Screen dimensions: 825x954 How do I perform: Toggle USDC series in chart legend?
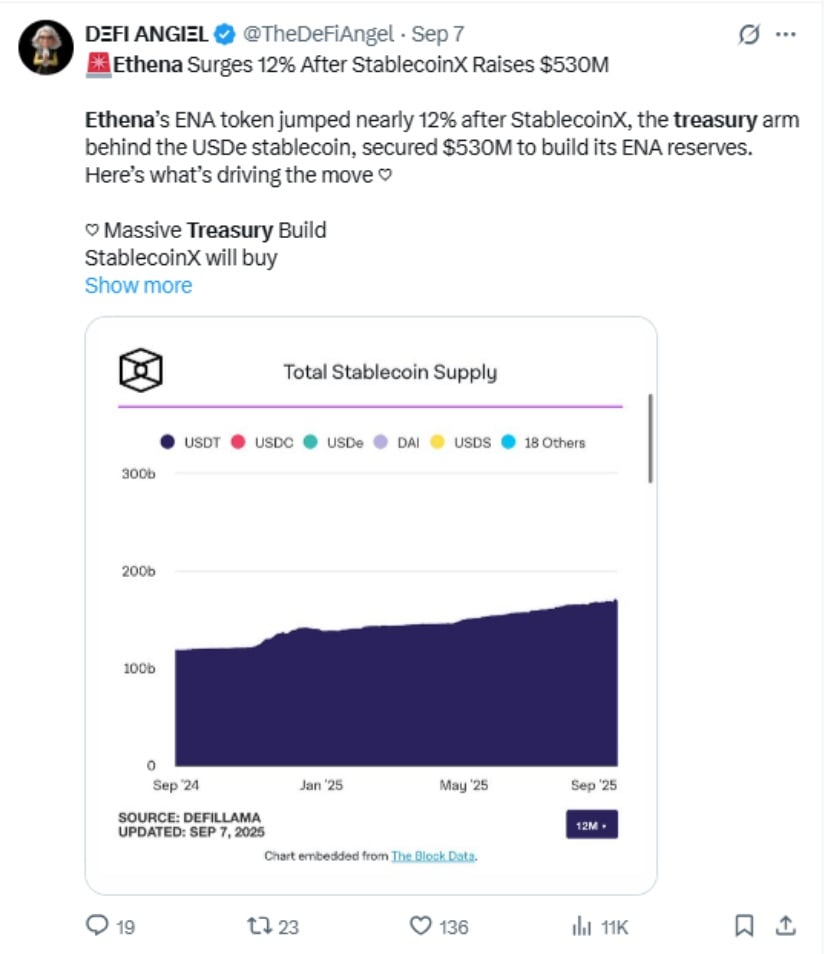262,442
